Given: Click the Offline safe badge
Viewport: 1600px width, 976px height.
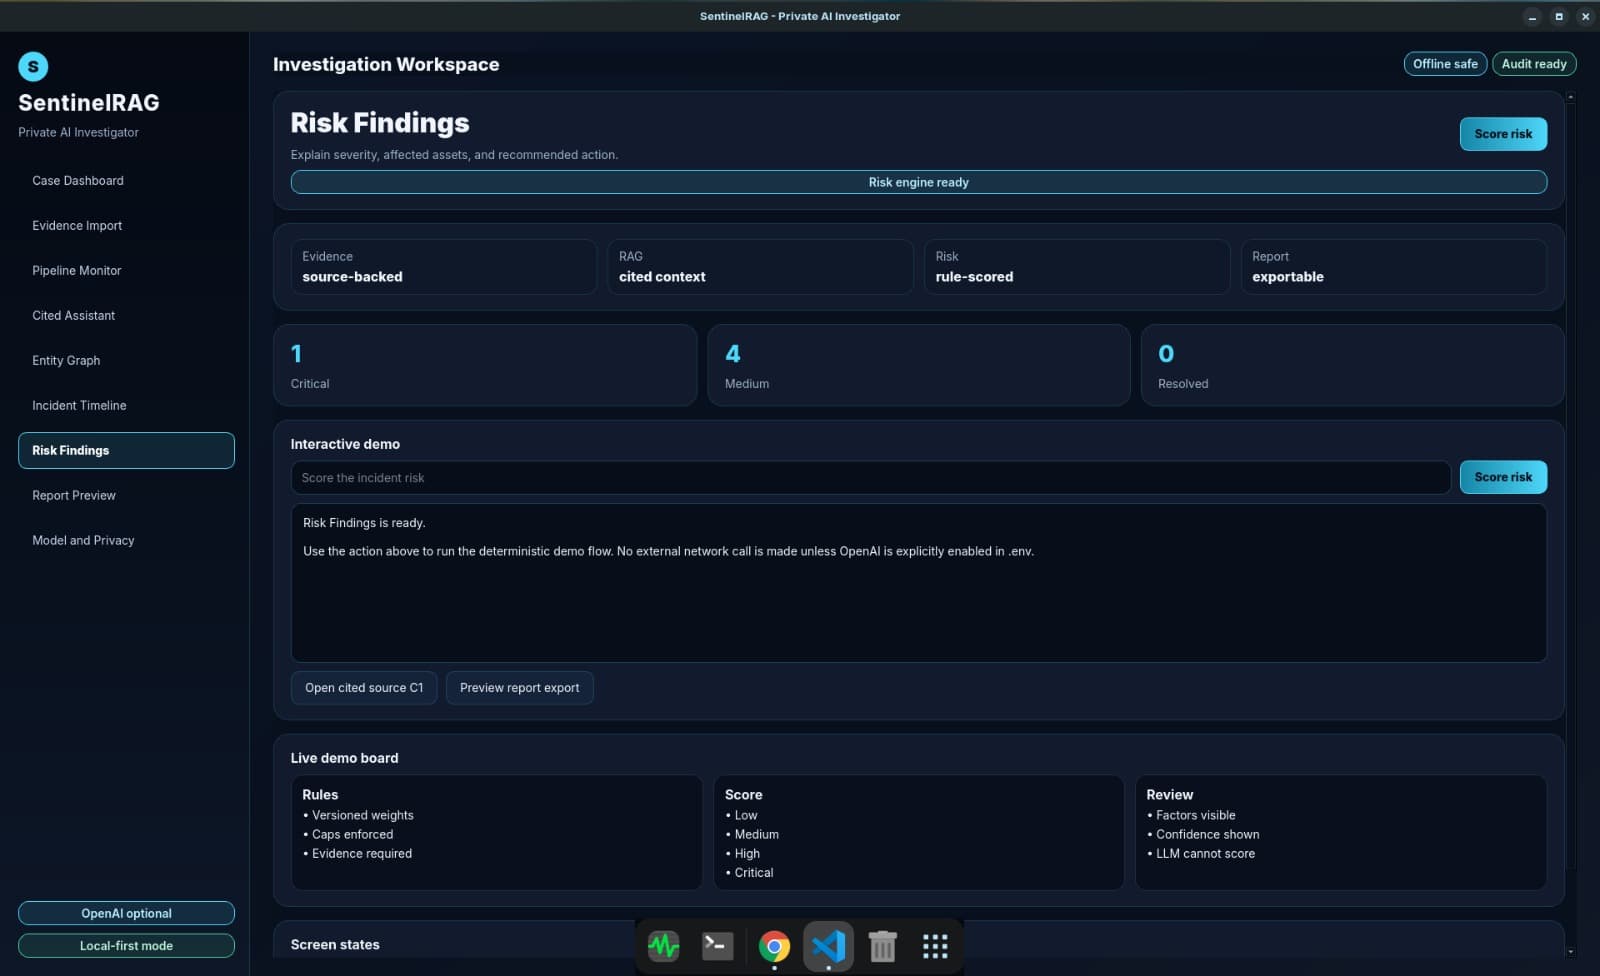Looking at the screenshot, I should click(x=1445, y=64).
